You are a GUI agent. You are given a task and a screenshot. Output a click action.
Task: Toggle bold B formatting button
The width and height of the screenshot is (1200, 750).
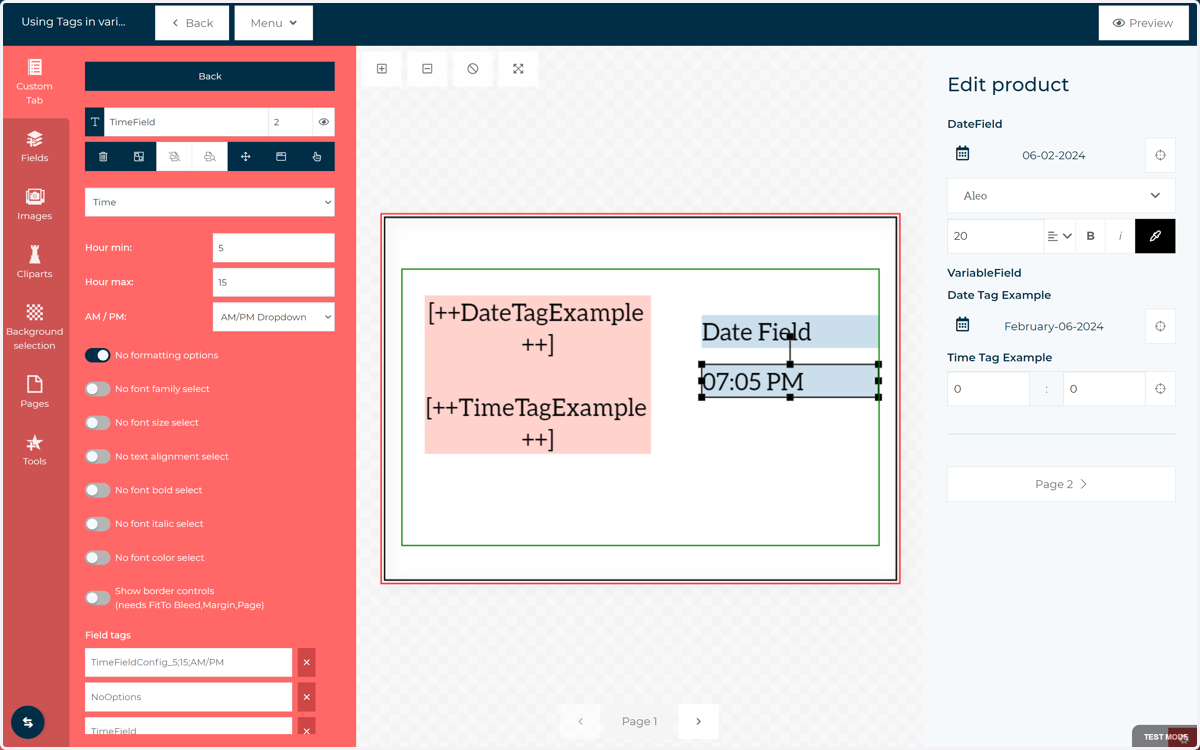1090,236
